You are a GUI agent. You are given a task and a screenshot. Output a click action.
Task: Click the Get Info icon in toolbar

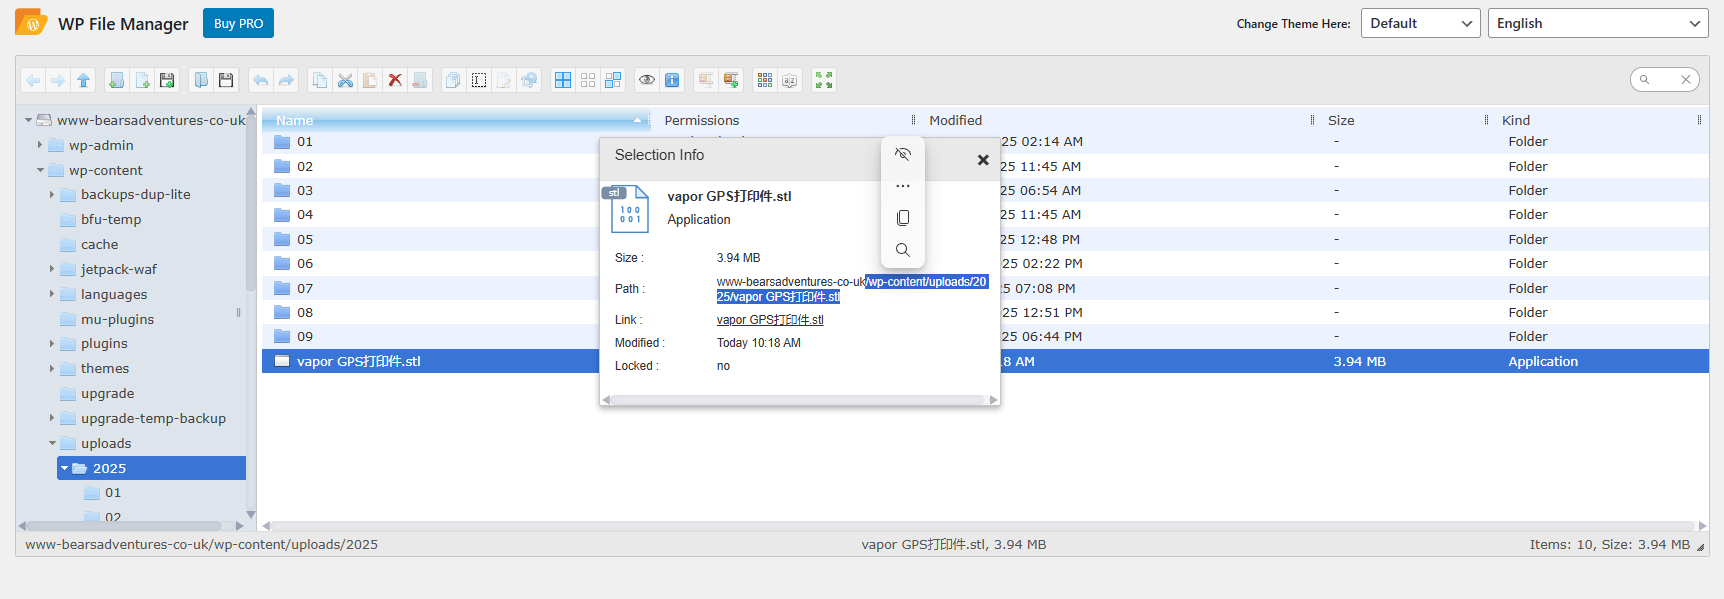[673, 80]
